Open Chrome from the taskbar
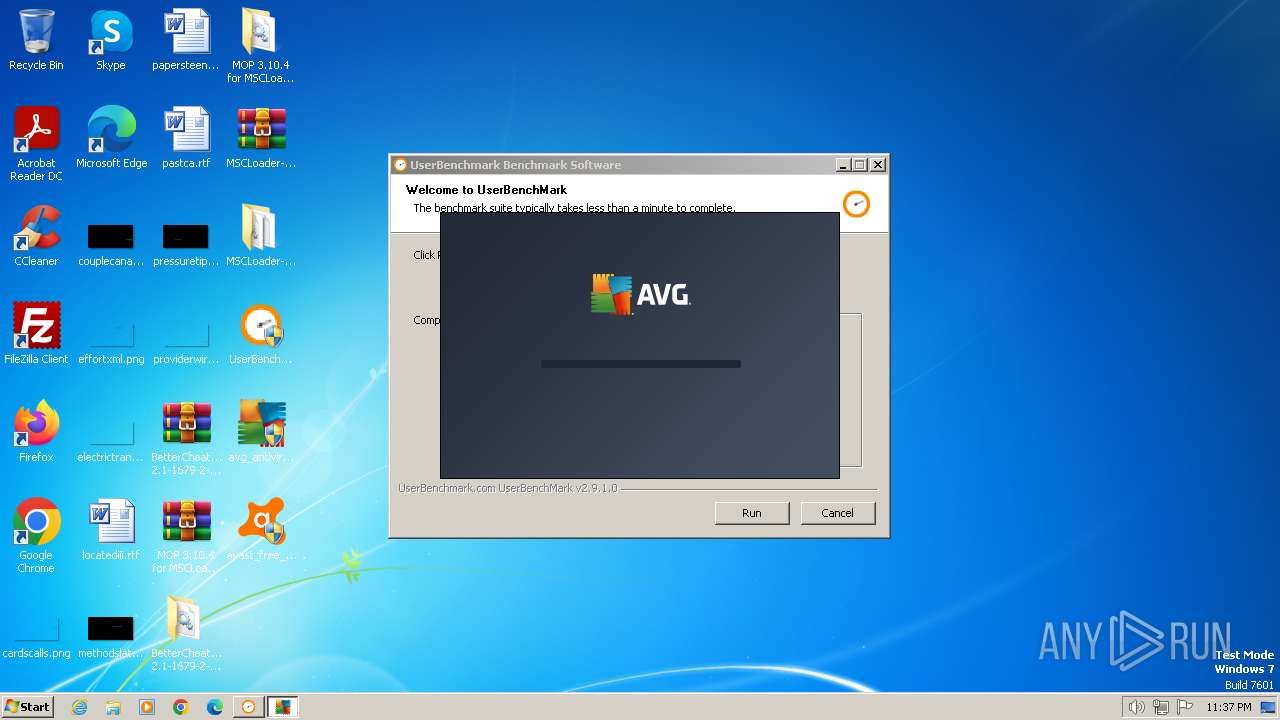 point(181,707)
